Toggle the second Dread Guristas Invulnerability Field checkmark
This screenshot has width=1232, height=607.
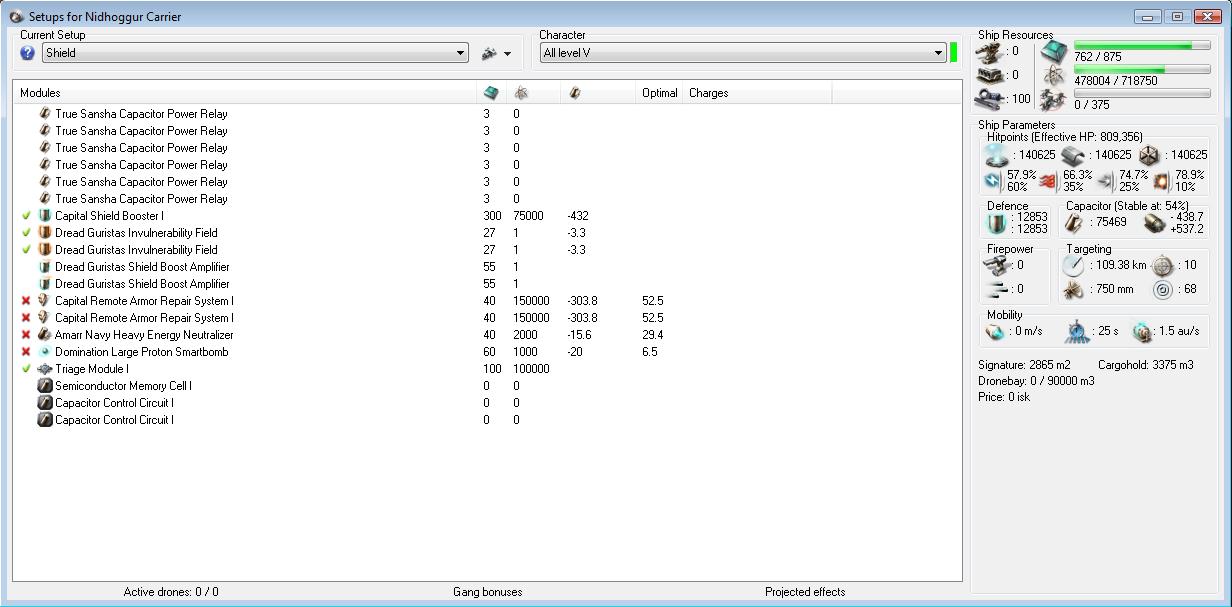26,250
